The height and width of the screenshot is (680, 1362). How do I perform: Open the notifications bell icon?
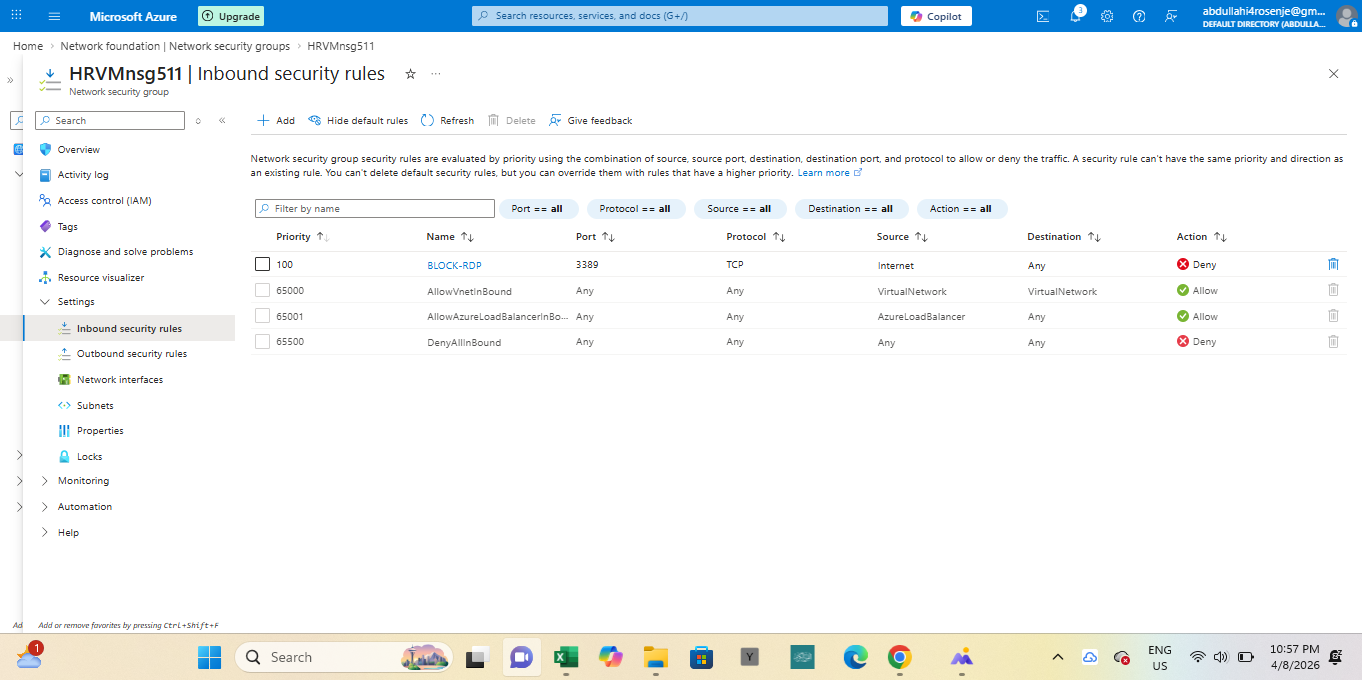click(x=1075, y=16)
